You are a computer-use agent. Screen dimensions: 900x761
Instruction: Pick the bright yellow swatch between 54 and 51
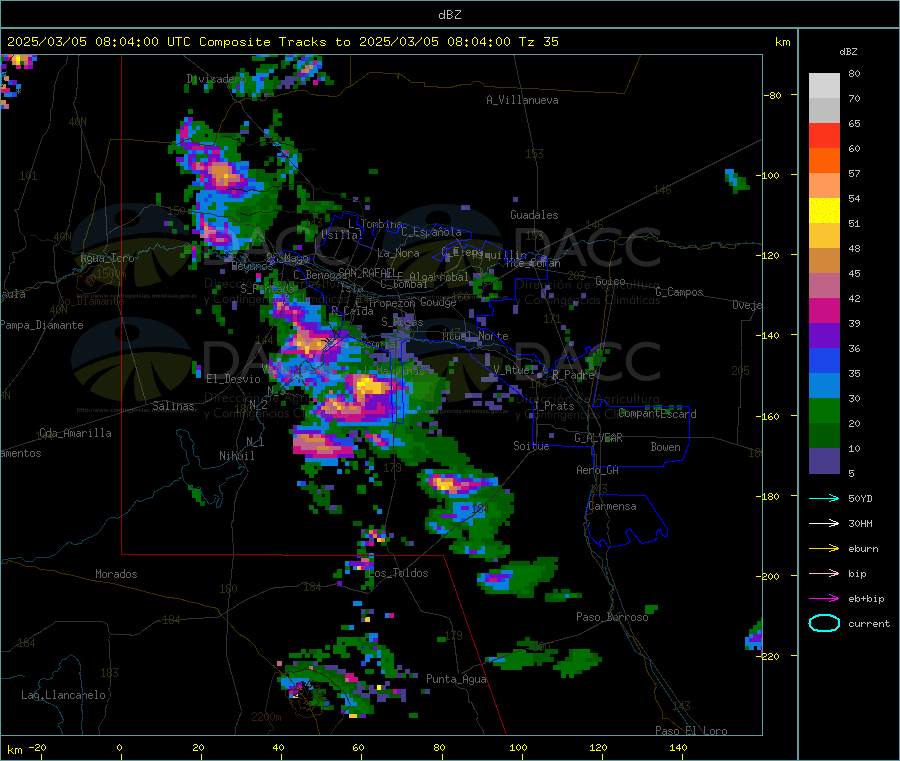click(x=824, y=211)
